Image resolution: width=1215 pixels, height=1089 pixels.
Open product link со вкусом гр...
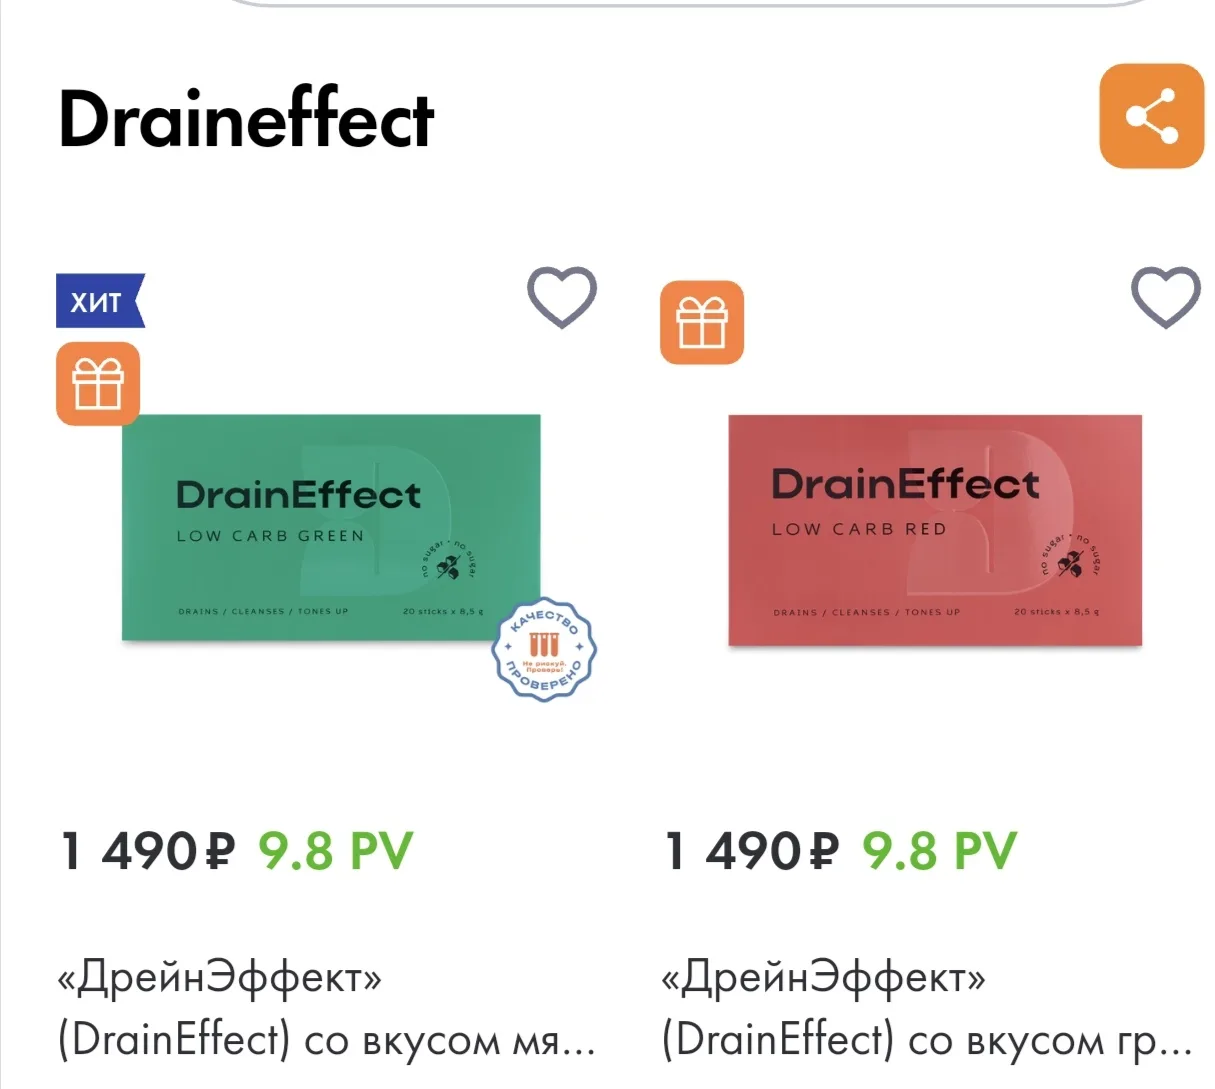tap(927, 1008)
